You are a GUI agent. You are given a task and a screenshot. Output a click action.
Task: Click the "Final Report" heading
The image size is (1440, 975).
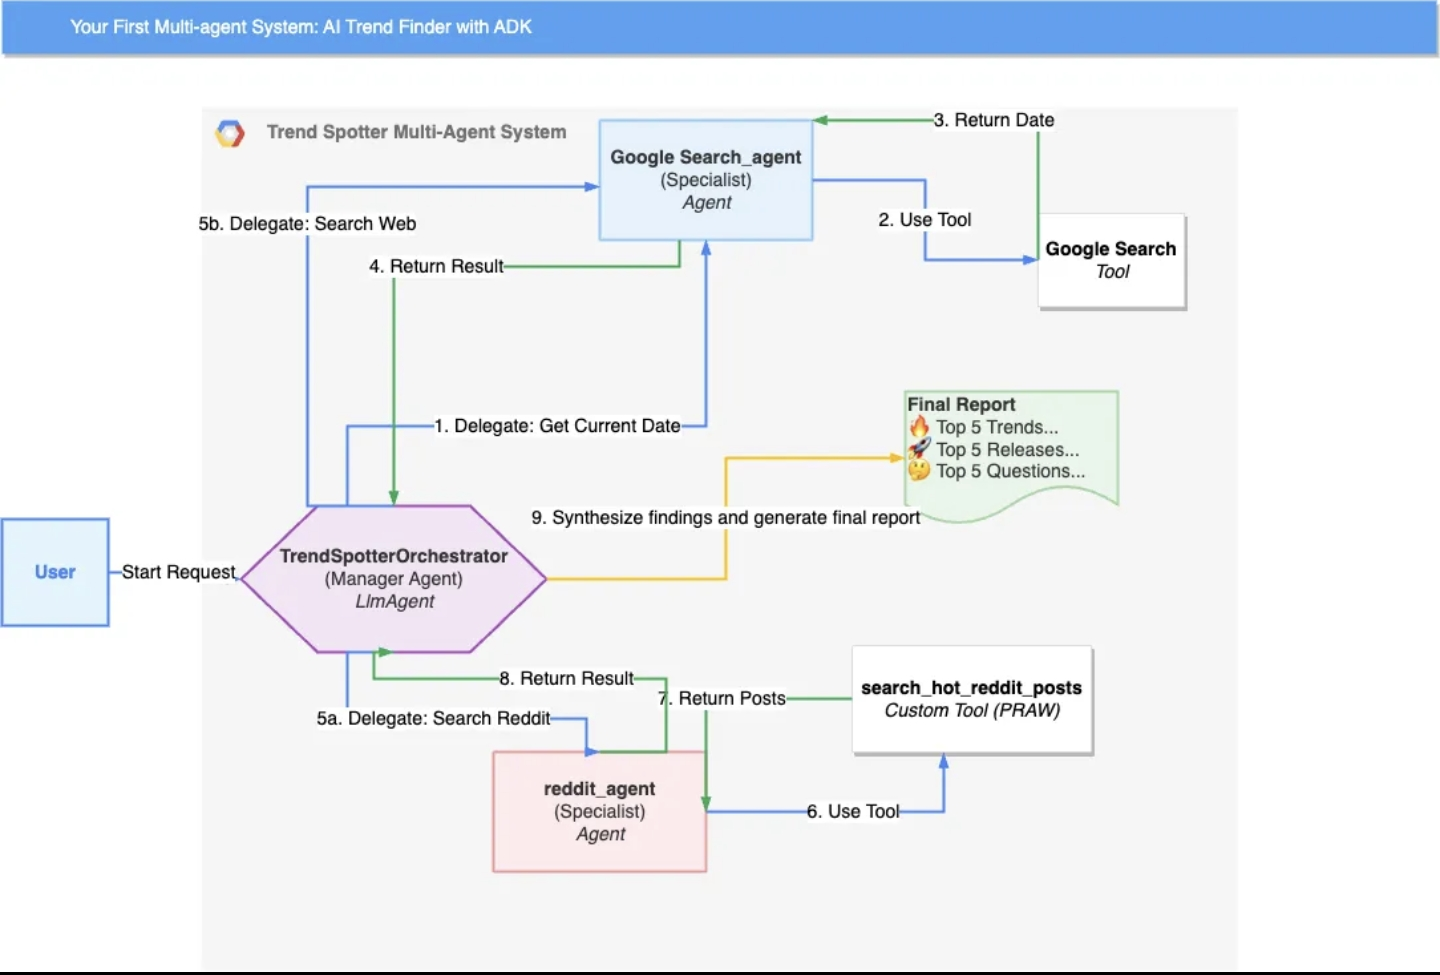click(961, 404)
